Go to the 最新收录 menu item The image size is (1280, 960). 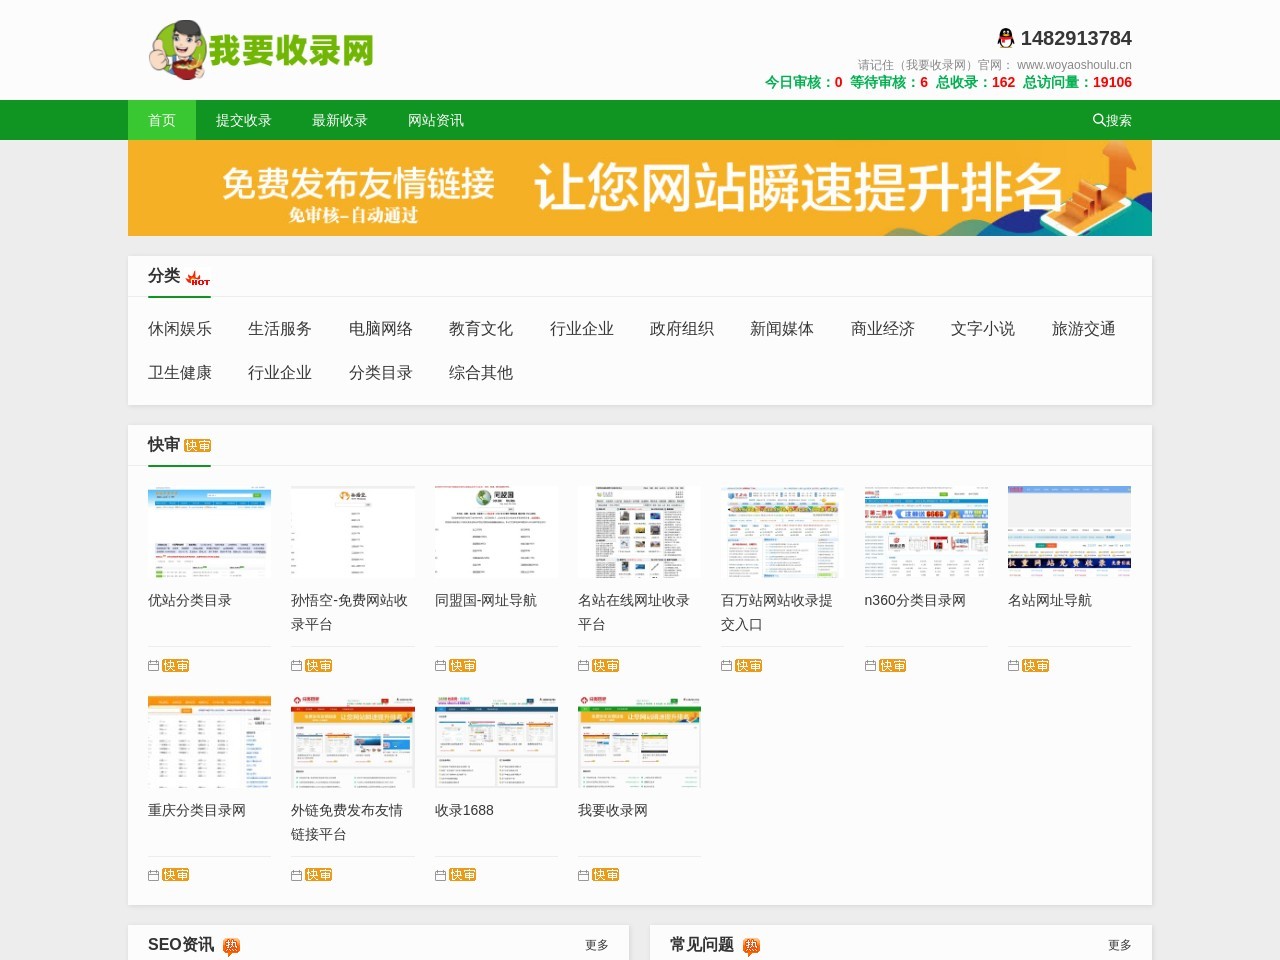point(340,120)
